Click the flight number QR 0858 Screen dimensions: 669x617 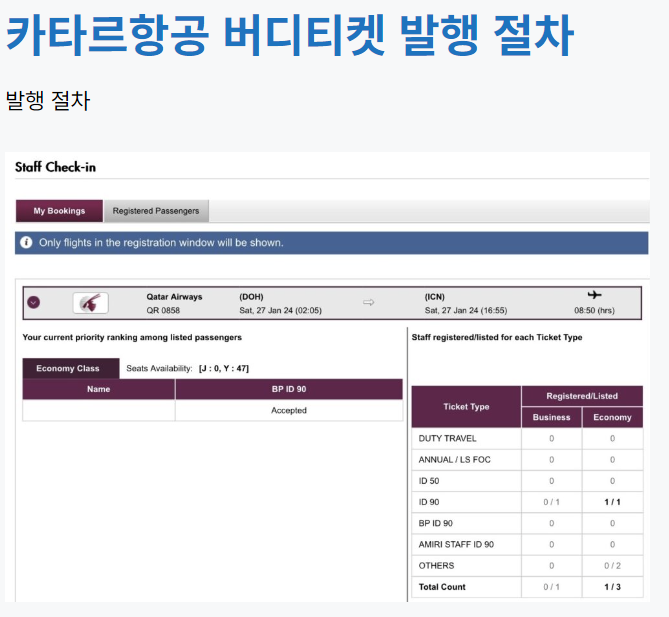tap(163, 311)
